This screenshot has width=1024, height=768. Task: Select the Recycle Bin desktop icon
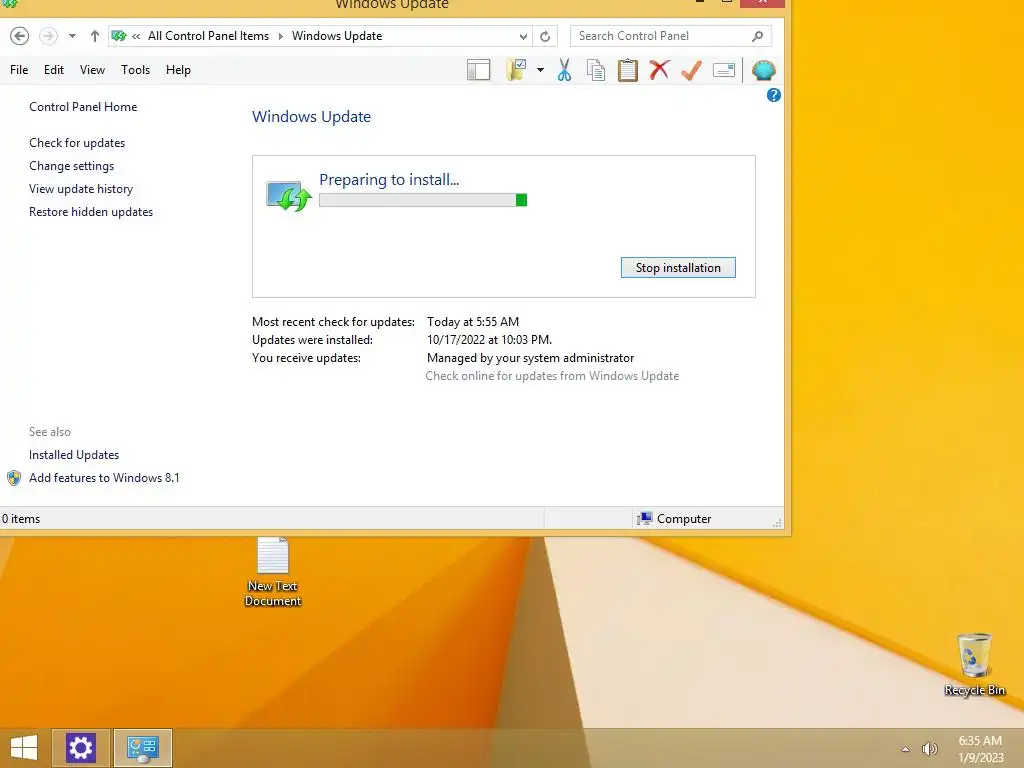tap(974, 665)
